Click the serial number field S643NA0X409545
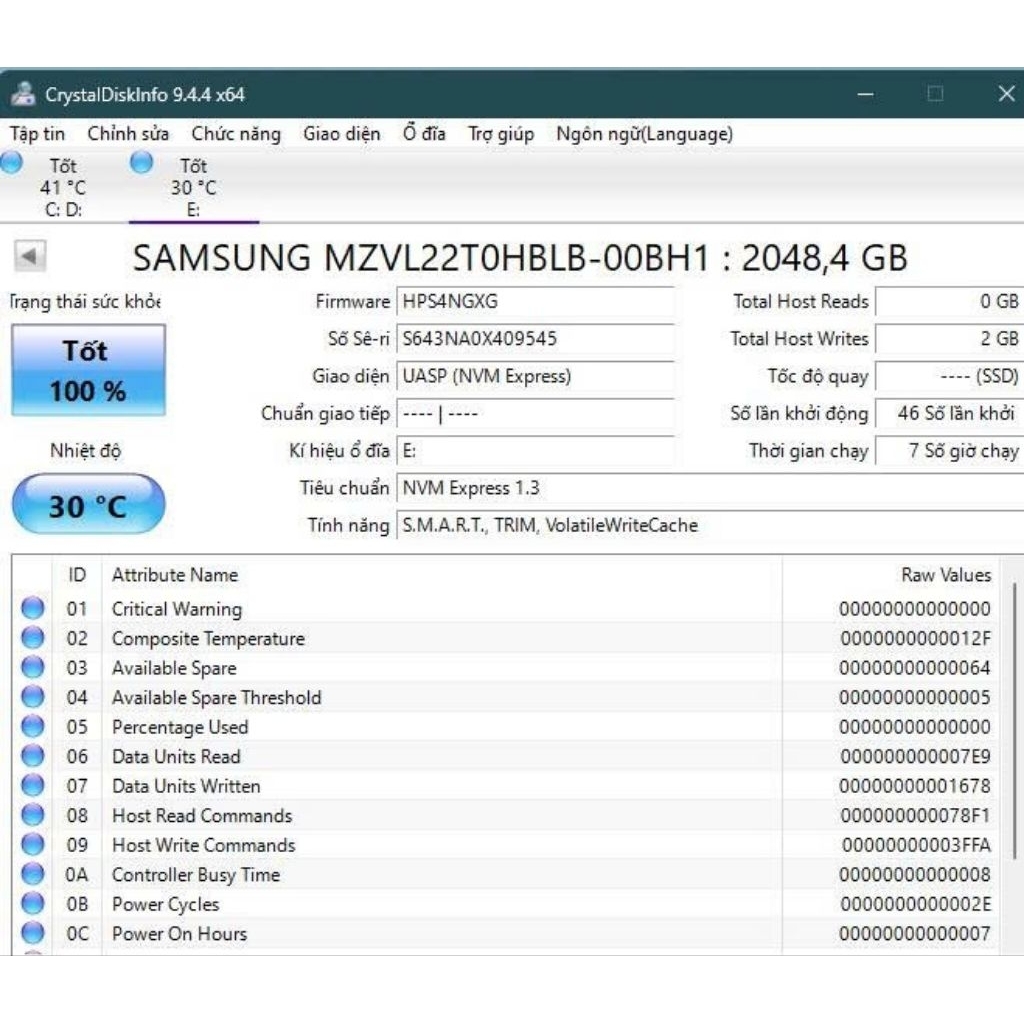 pyautogui.click(x=535, y=339)
